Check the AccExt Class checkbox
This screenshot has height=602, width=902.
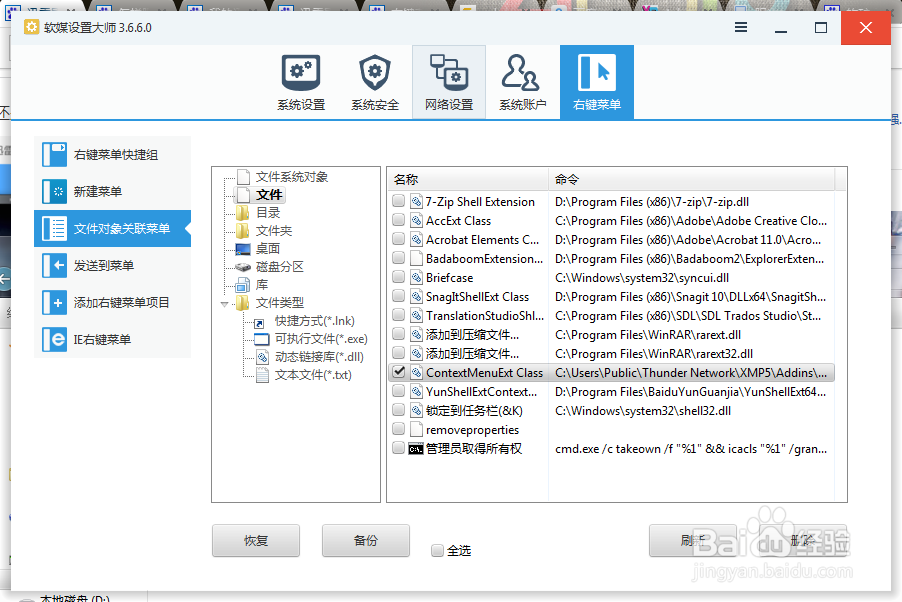(398, 220)
